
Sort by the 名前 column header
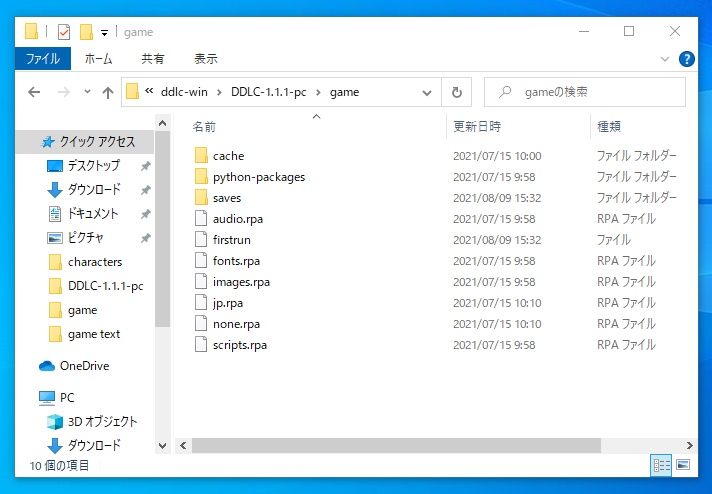(x=204, y=127)
